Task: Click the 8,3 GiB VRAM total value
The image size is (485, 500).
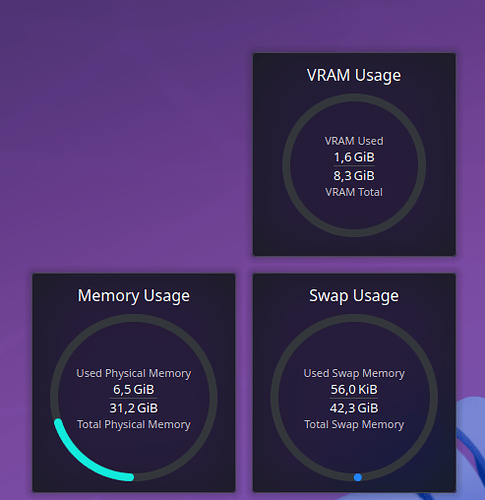Action: coord(354,176)
